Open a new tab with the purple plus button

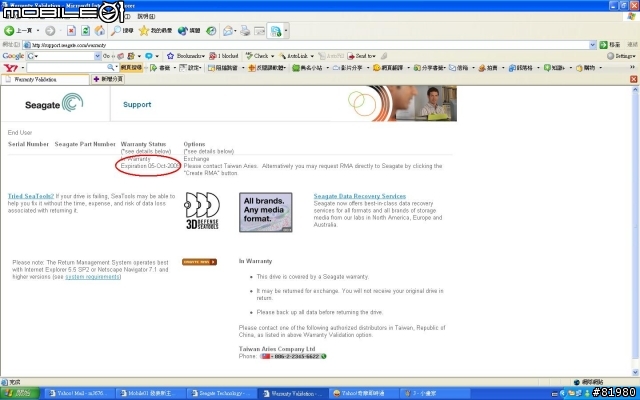point(108,79)
